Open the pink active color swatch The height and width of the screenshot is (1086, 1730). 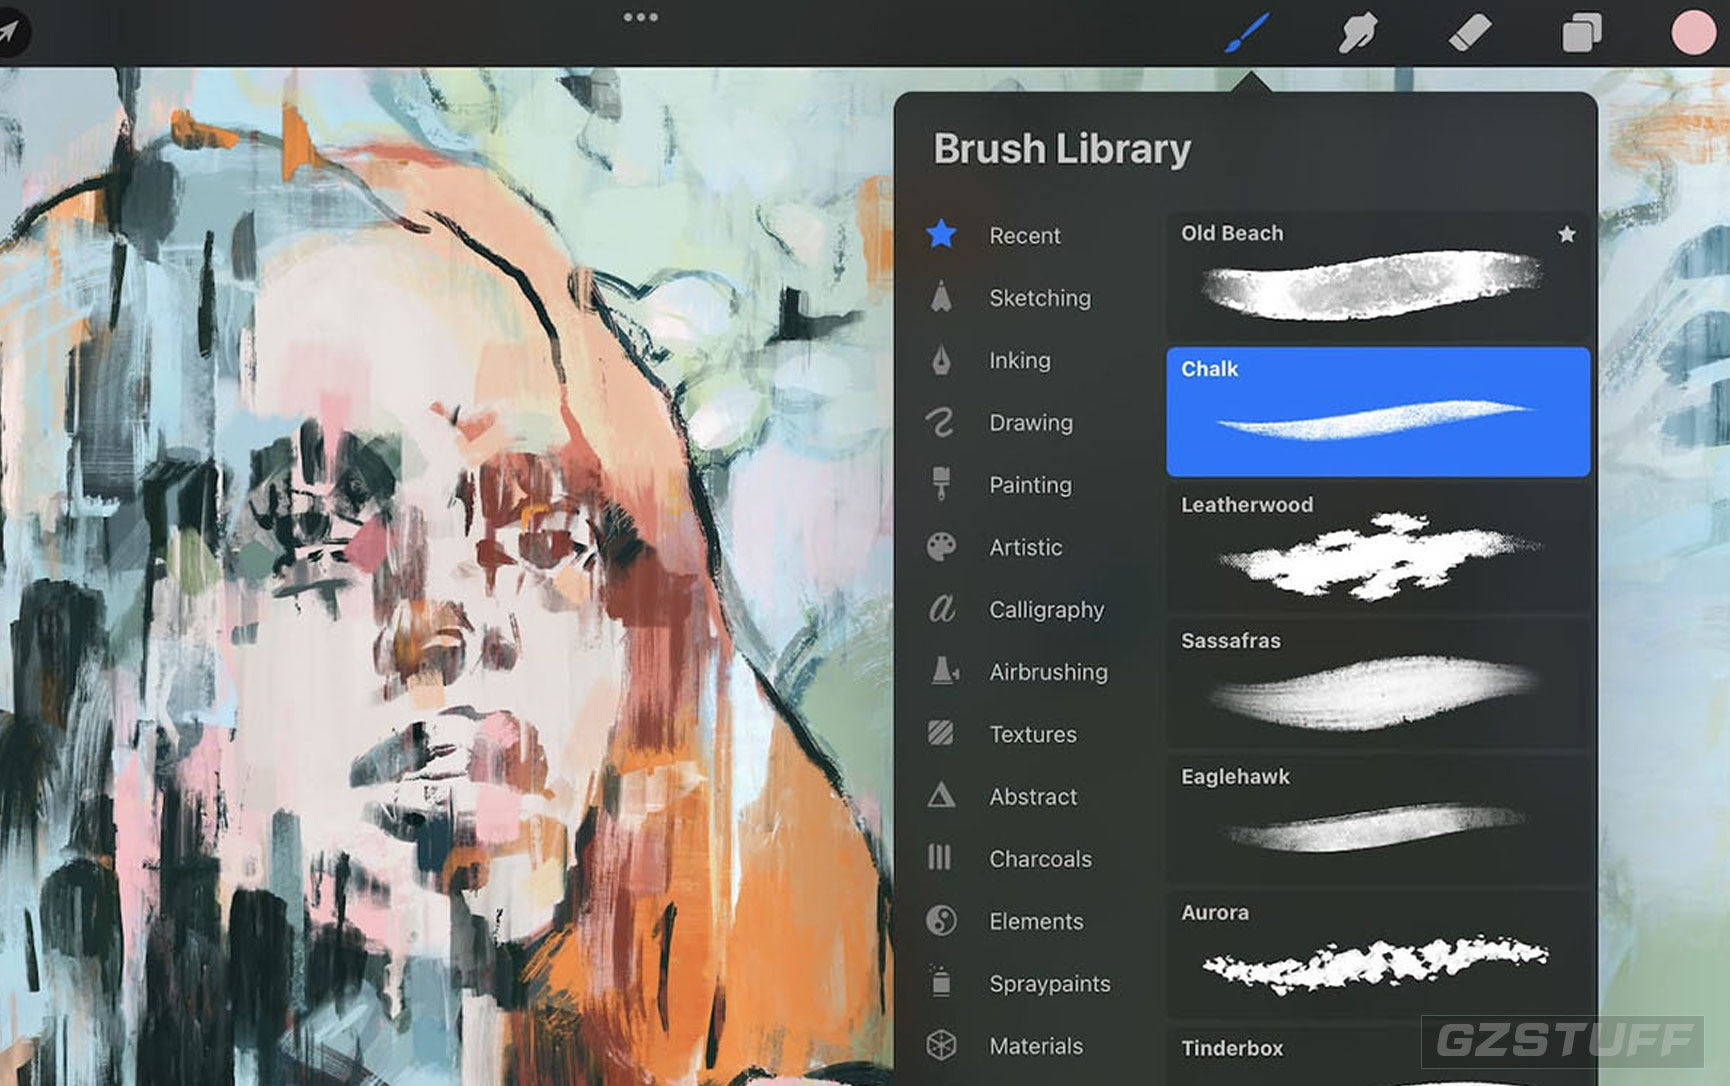tap(1693, 33)
